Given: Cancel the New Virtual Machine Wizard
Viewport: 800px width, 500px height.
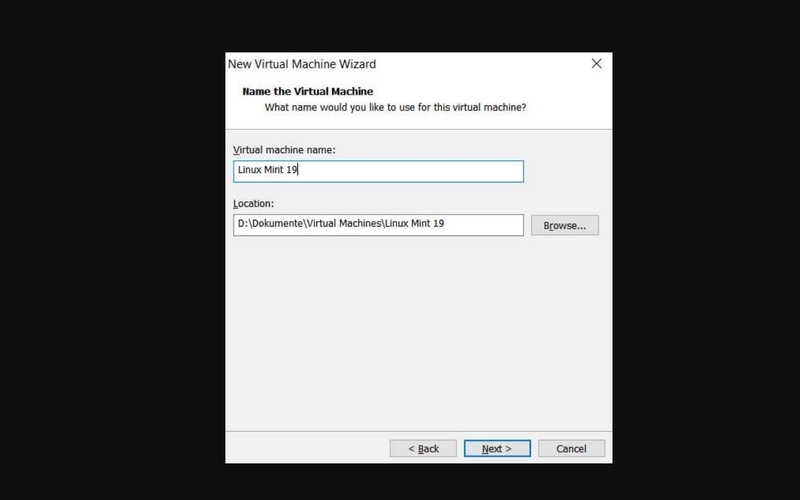Looking at the screenshot, I should tap(571, 448).
